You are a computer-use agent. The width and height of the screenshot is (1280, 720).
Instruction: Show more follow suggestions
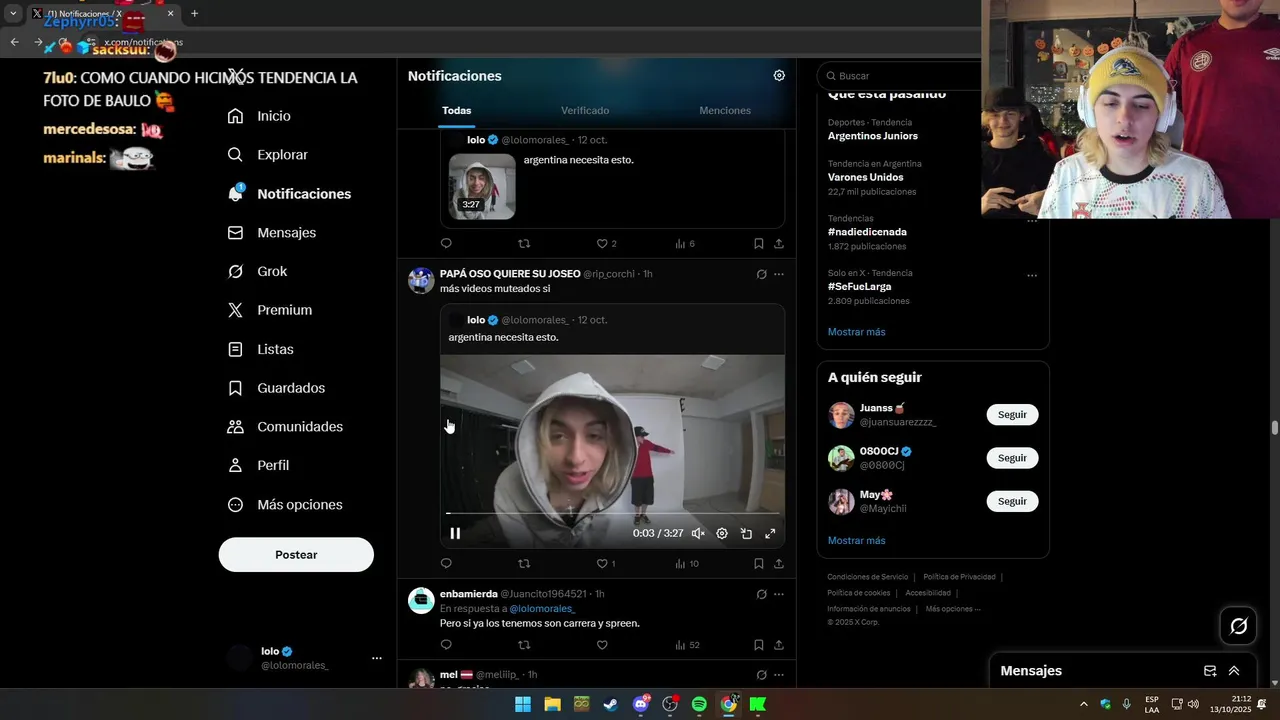coord(856,541)
